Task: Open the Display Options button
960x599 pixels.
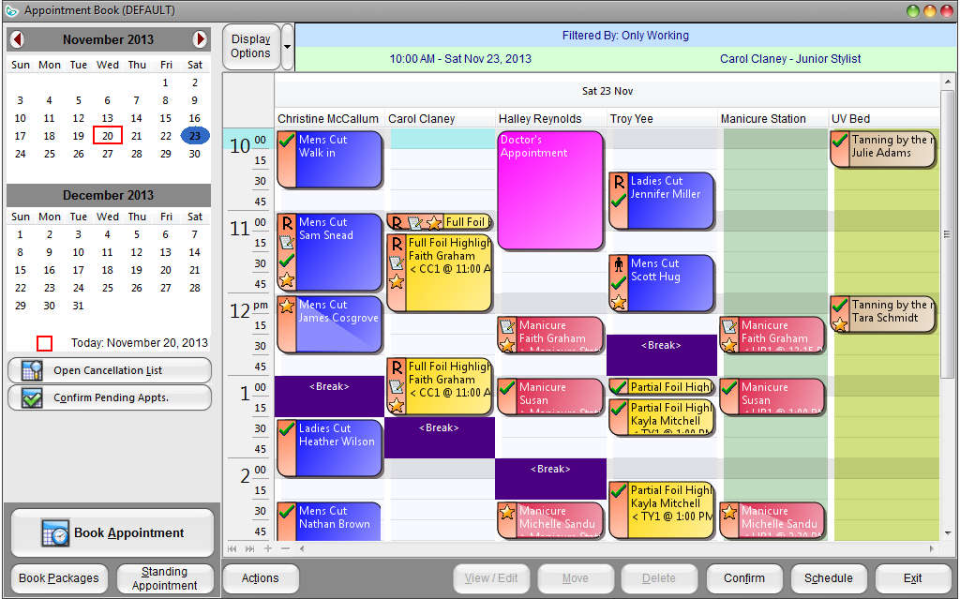Action: click(x=251, y=47)
